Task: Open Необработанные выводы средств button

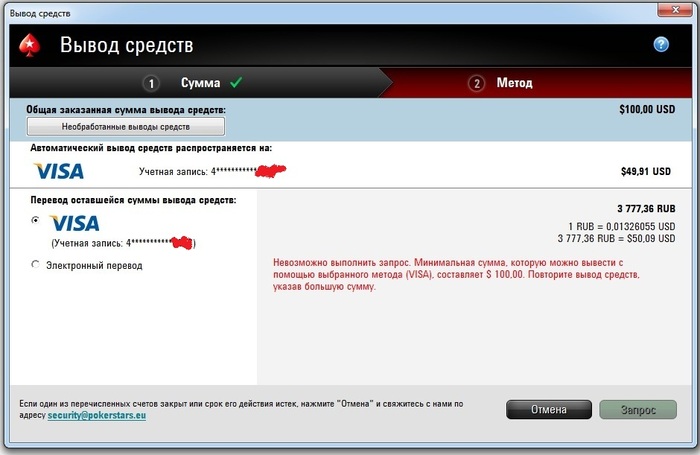Action: (126, 127)
